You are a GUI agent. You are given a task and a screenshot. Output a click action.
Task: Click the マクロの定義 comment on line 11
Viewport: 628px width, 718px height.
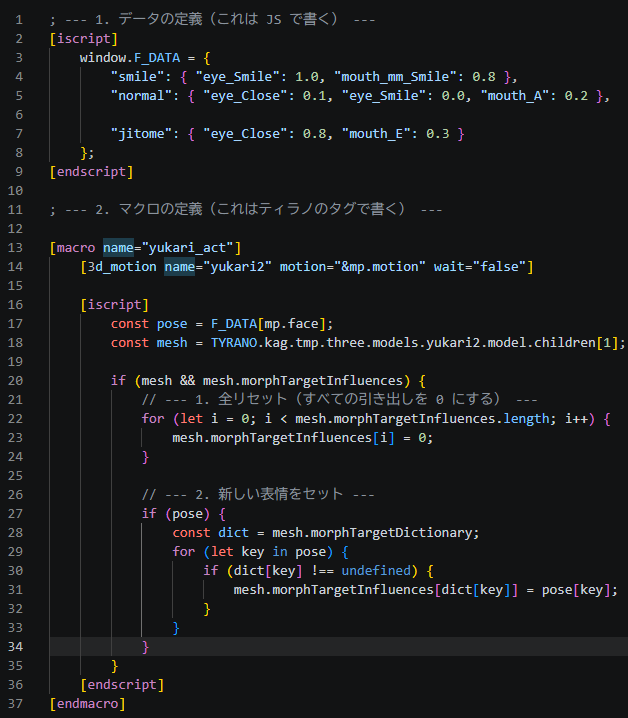[x=246, y=209]
